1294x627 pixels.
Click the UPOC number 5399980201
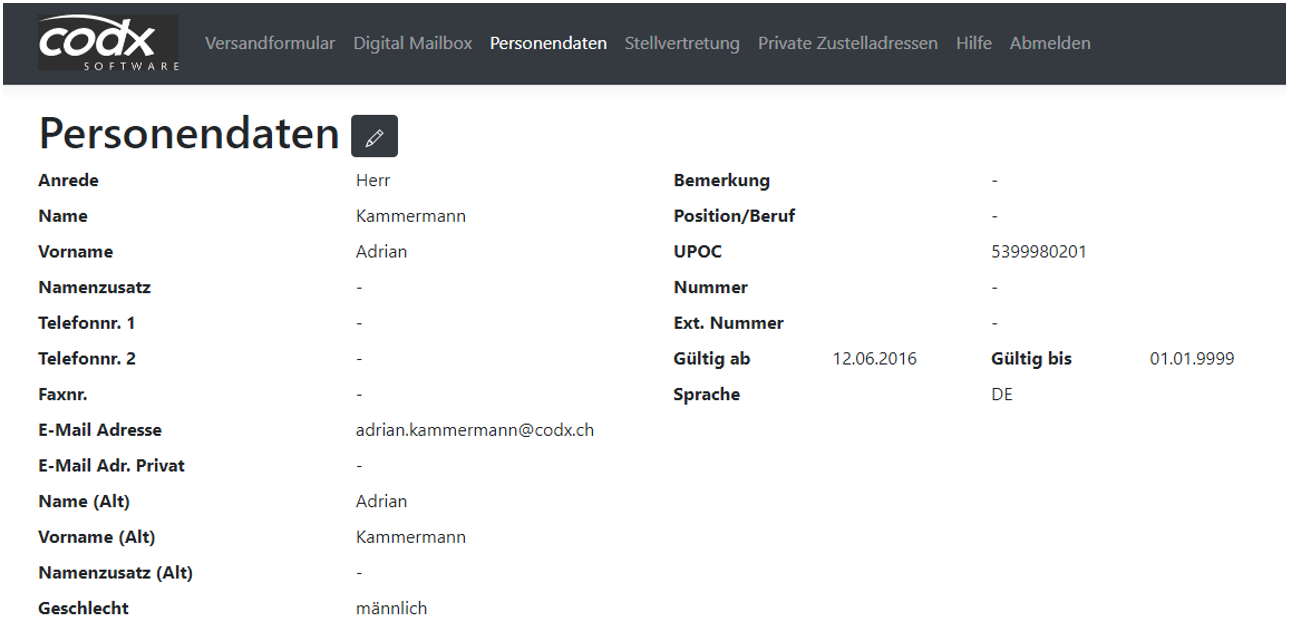(x=1038, y=252)
